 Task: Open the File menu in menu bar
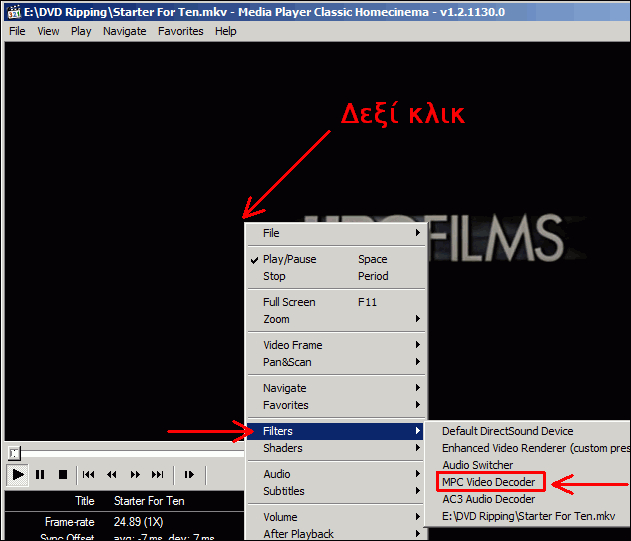pyautogui.click(x=17, y=31)
